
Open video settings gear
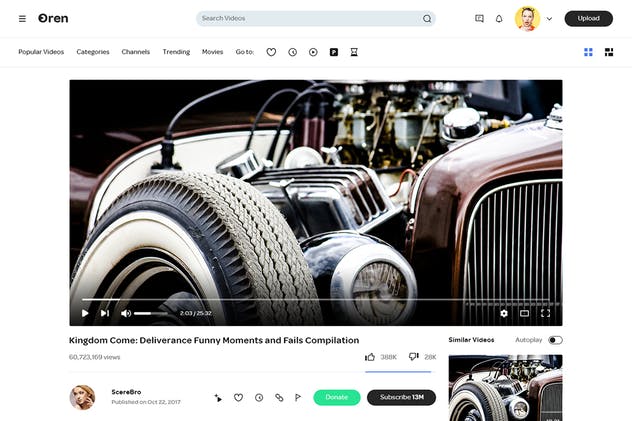point(504,313)
